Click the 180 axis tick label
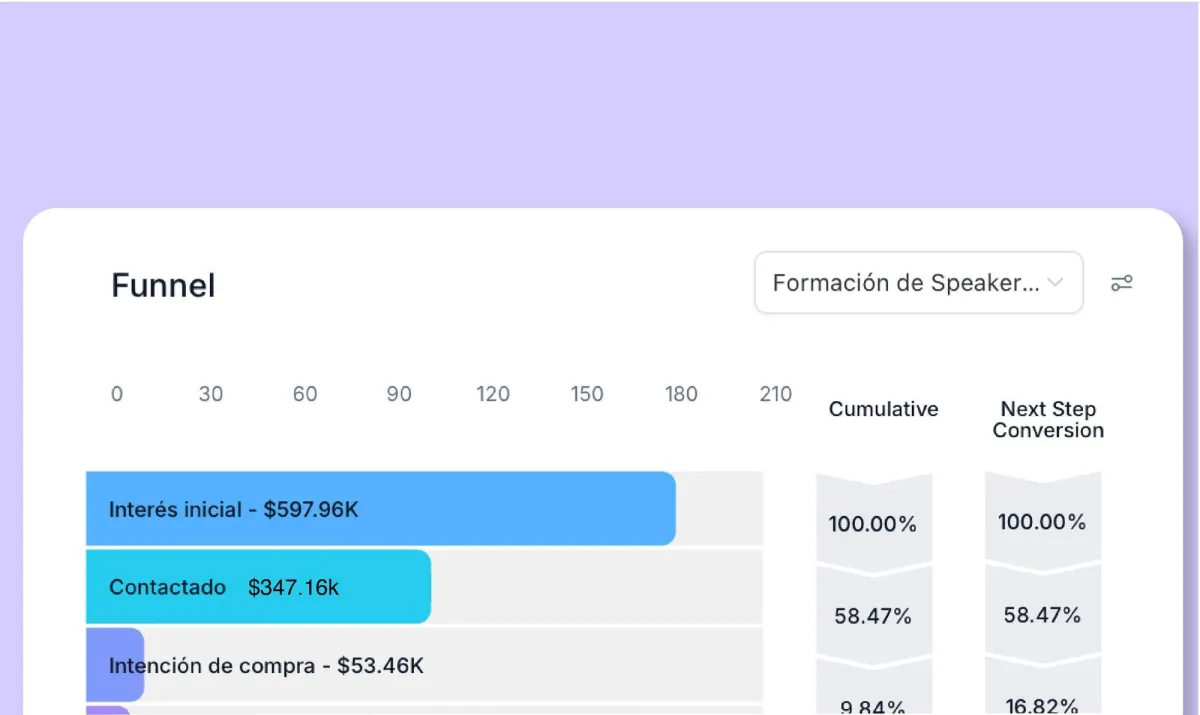 click(x=681, y=394)
